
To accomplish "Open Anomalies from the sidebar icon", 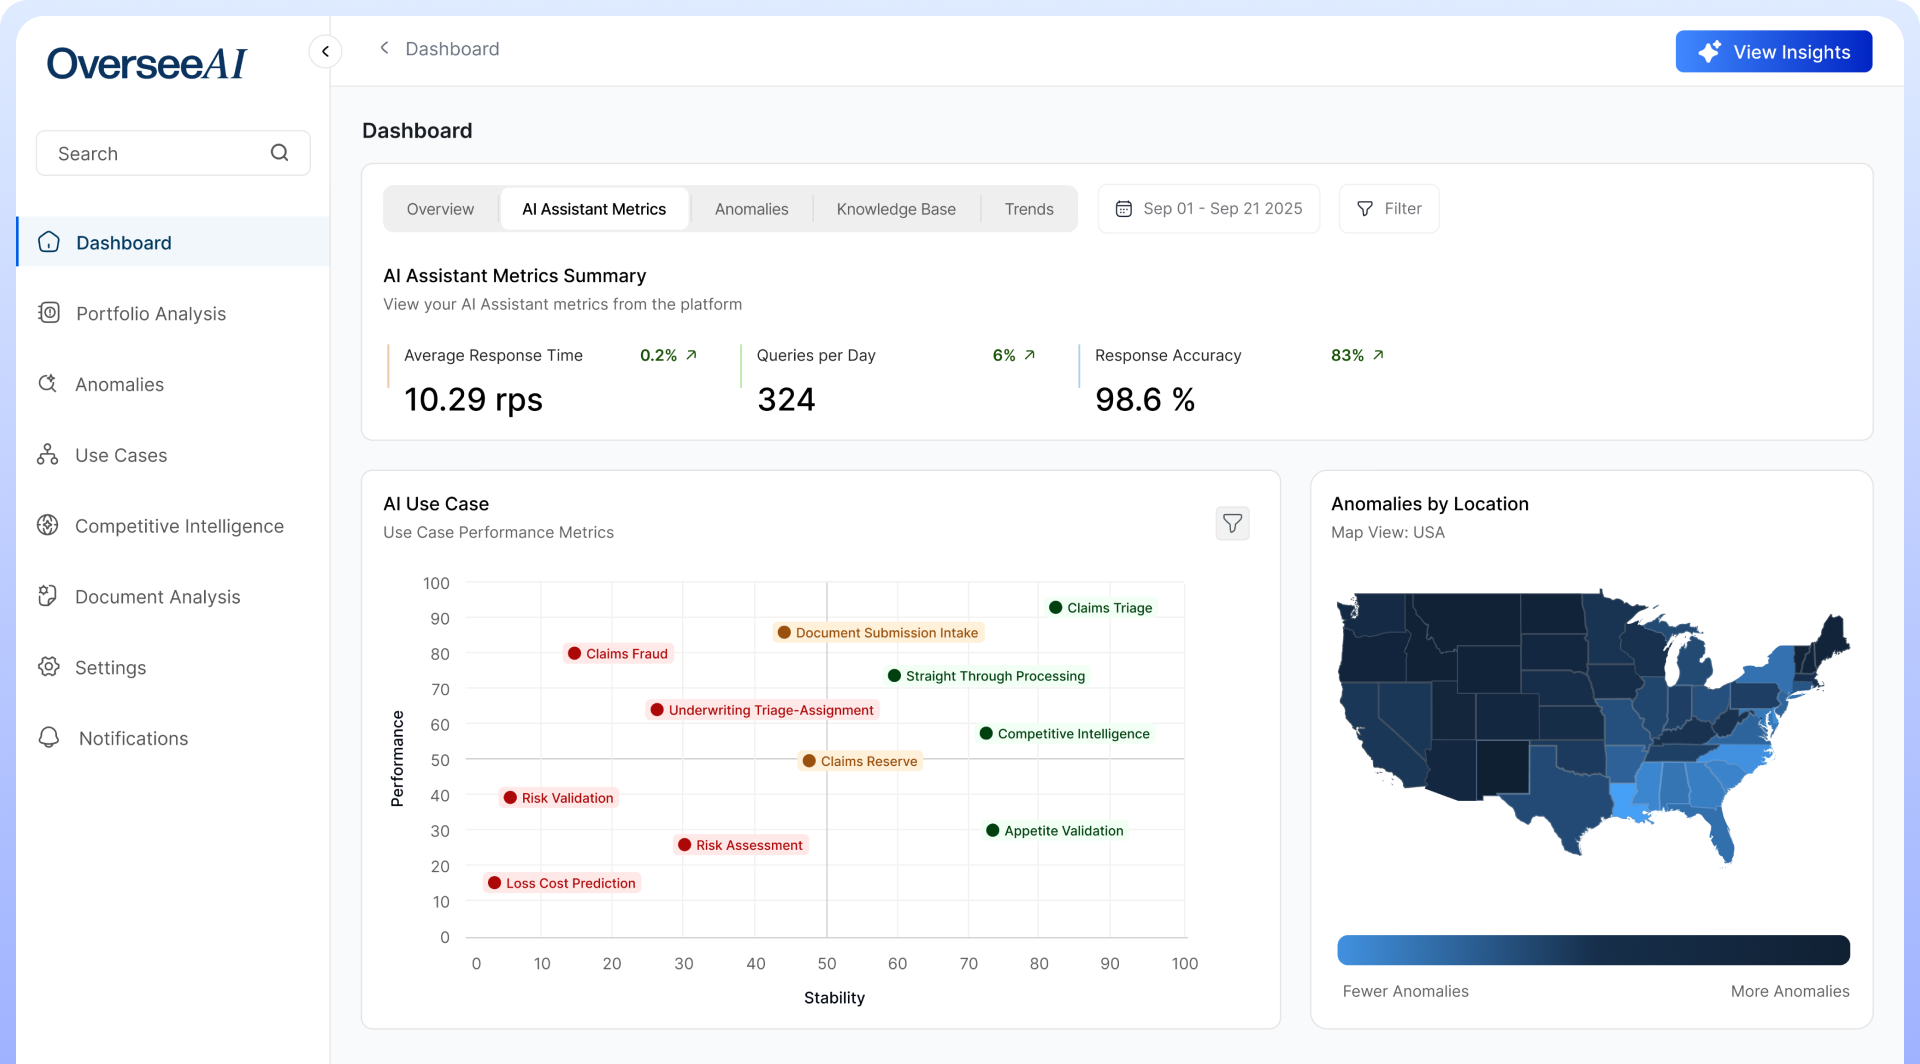I will point(47,384).
